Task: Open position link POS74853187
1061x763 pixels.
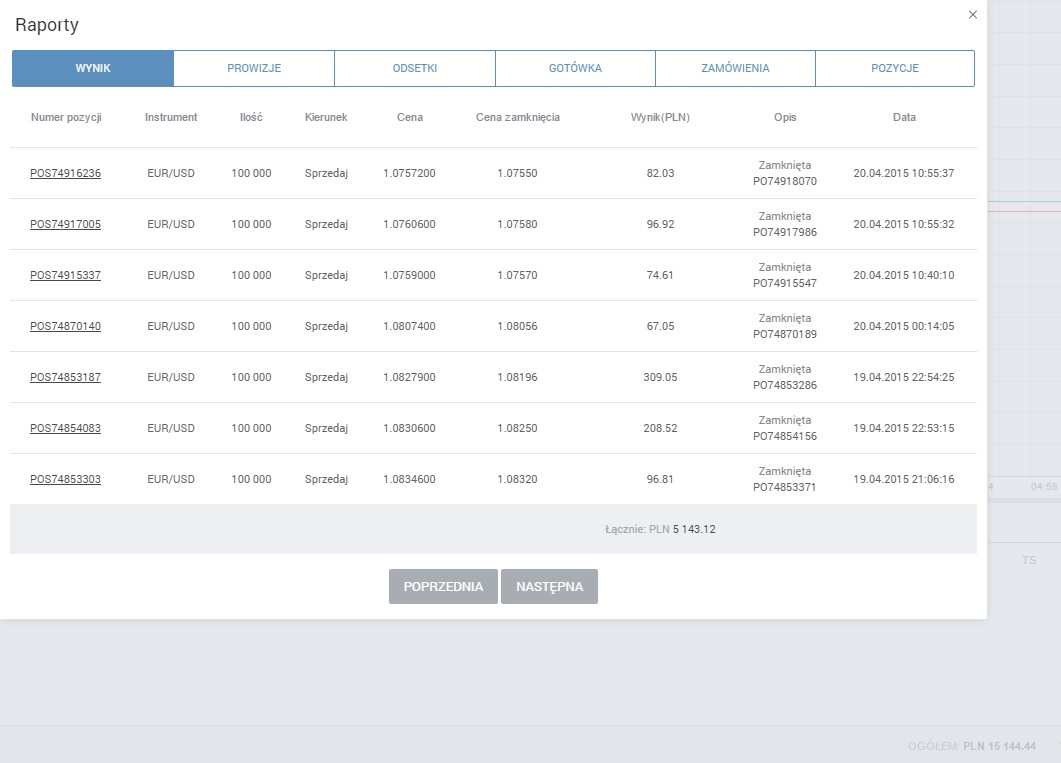Action: (x=65, y=377)
